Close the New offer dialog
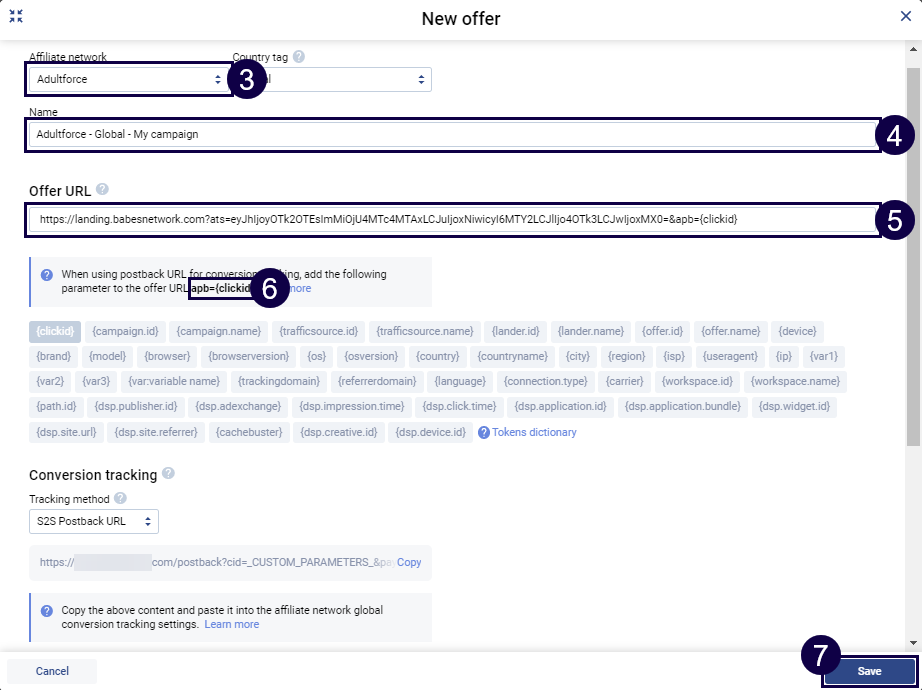This screenshot has width=922, height=690. click(906, 17)
